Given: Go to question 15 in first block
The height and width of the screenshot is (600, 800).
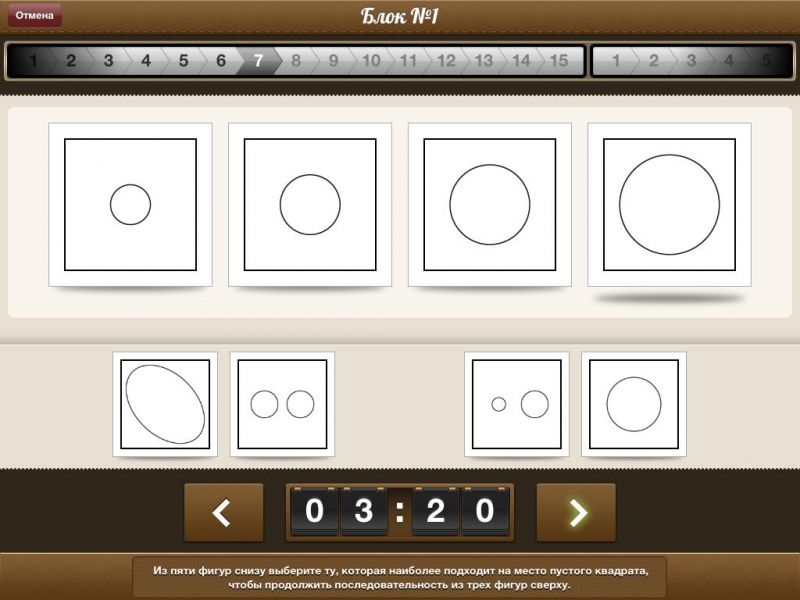Looking at the screenshot, I should [558, 61].
